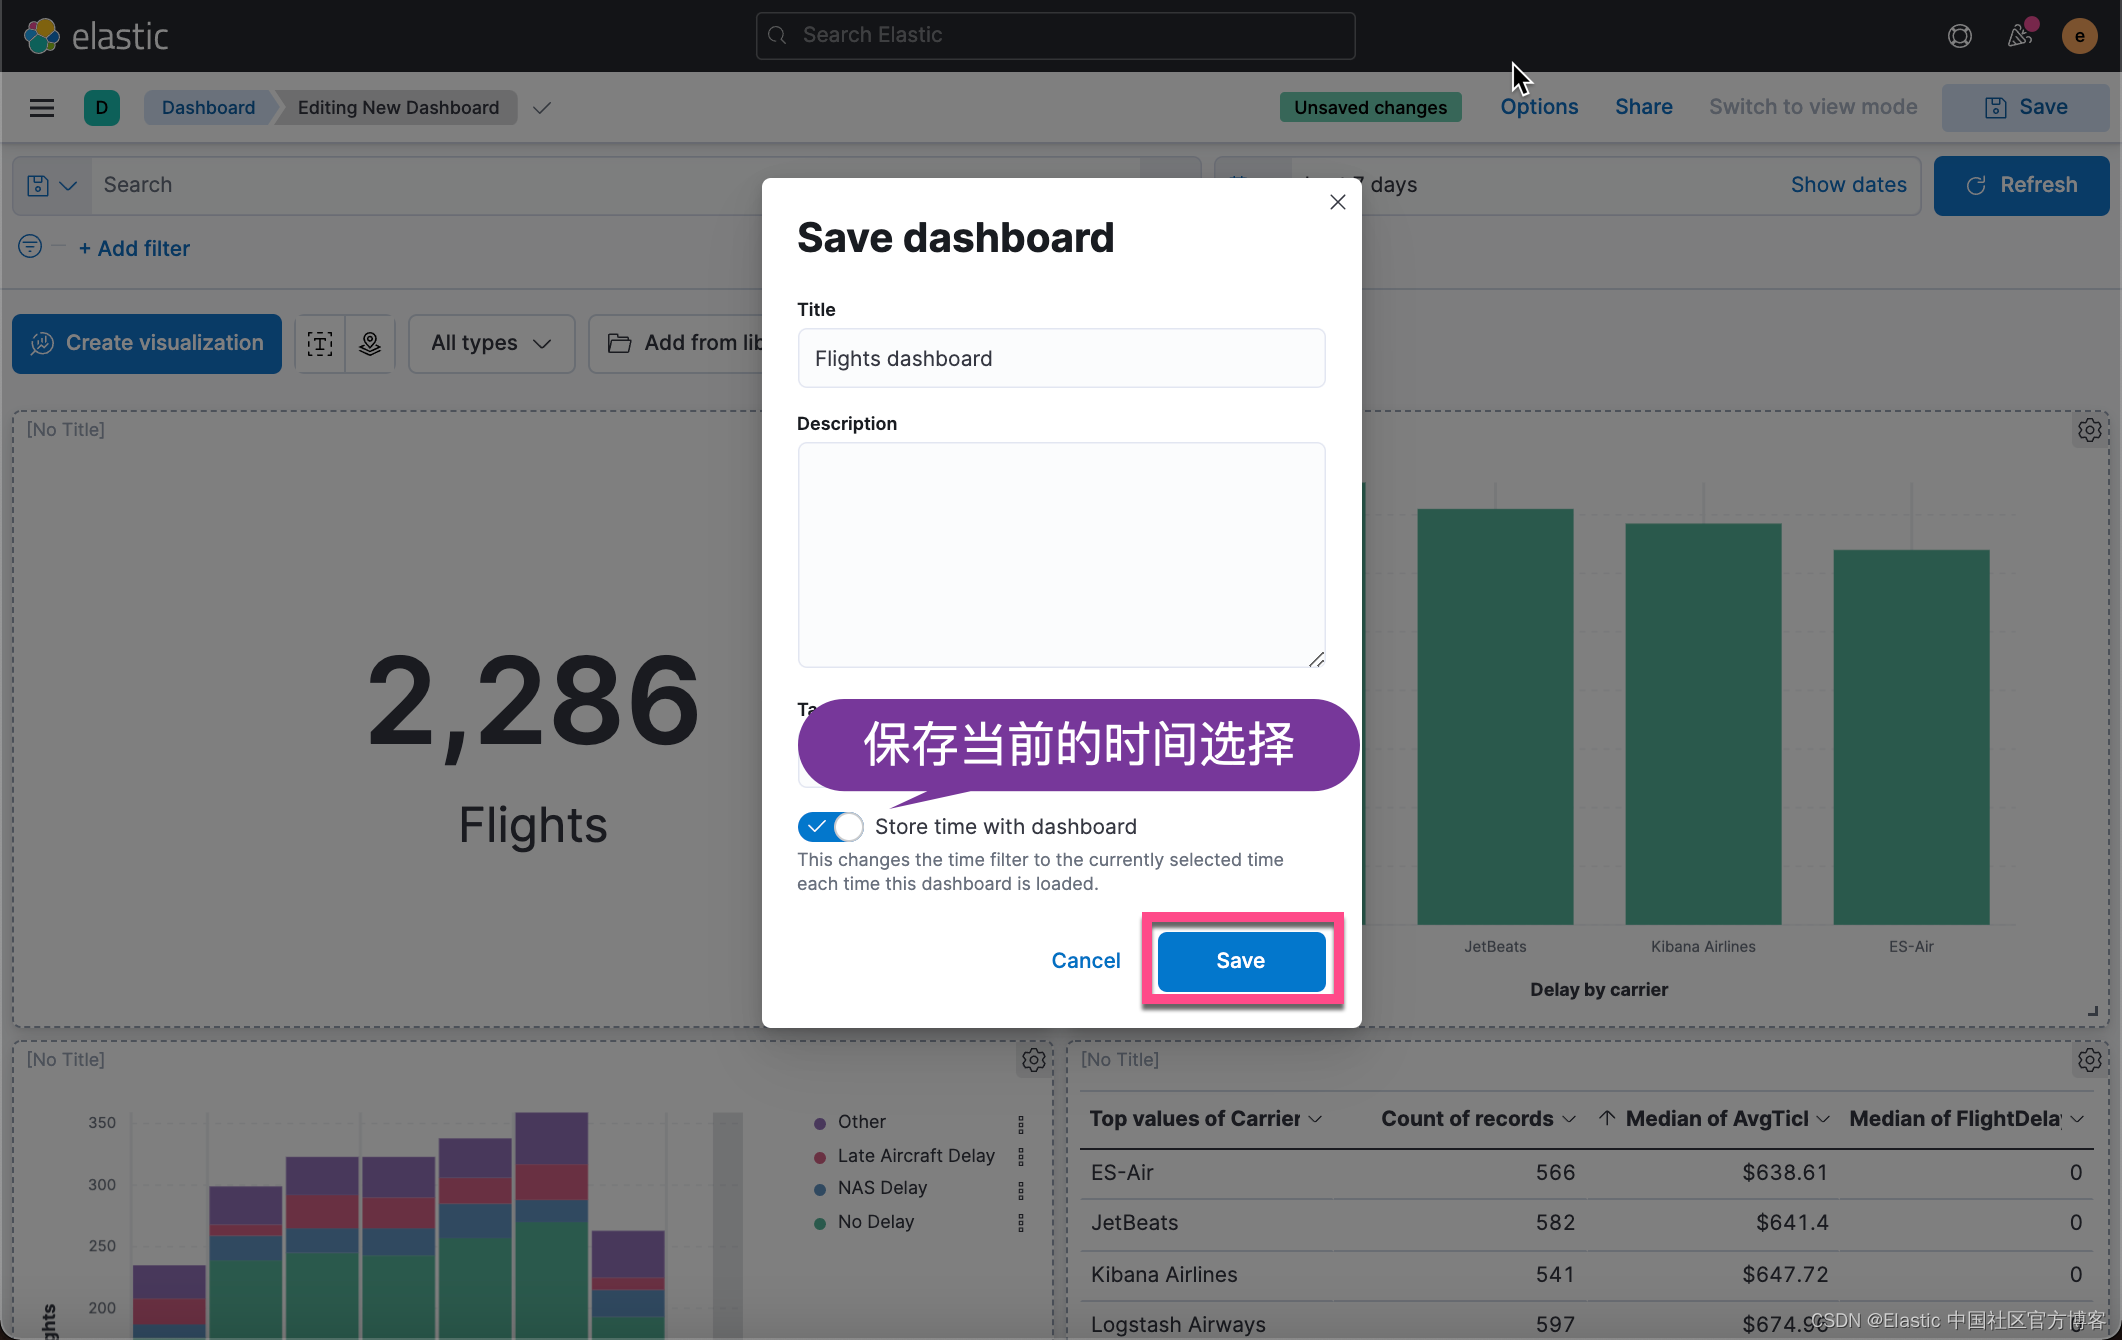The image size is (2122, 1340).
Task: Open the Options menu
Action: click(x=1538, y=107)
